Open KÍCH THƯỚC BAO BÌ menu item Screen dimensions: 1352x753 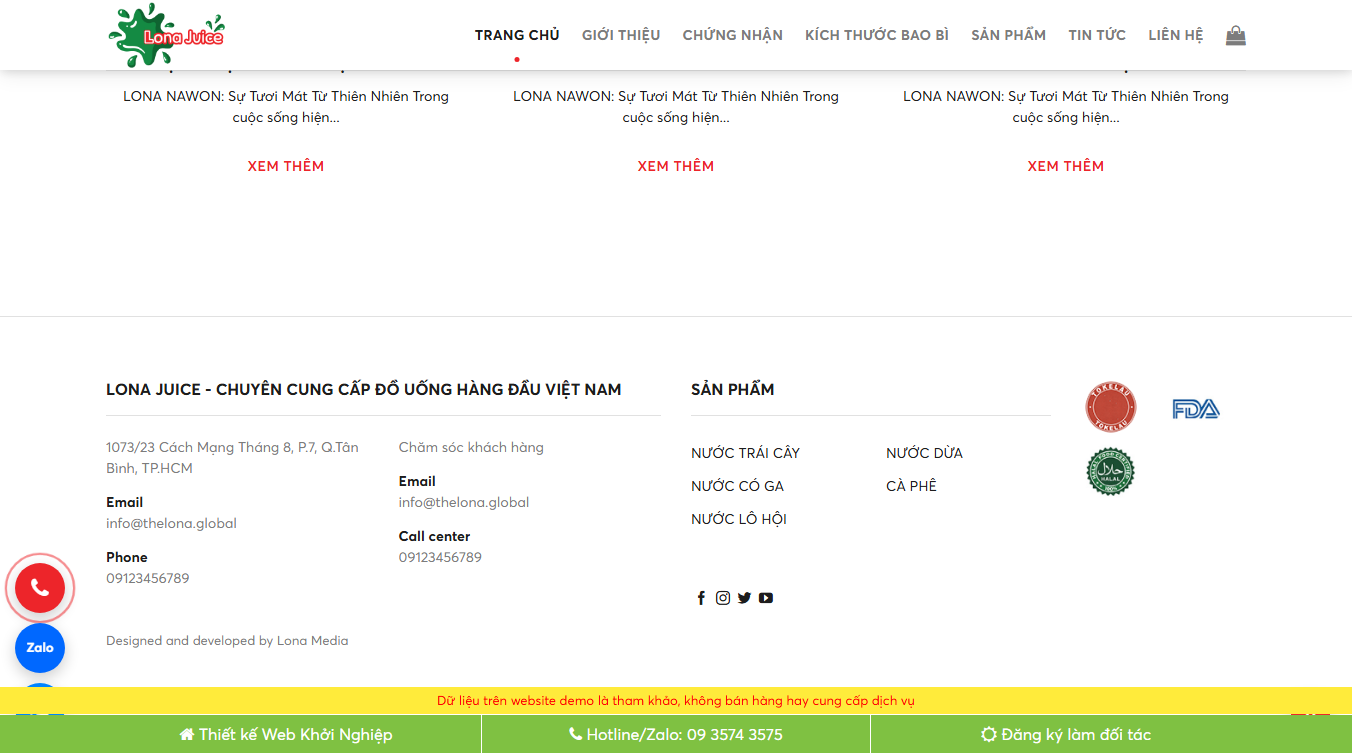tap(877, 35)
